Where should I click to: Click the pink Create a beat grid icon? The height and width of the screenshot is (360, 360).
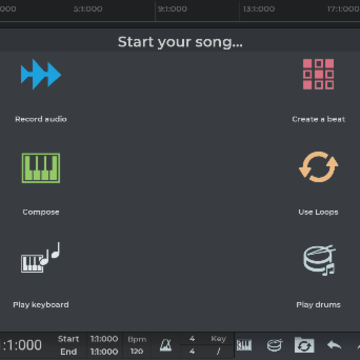tap(318, 74)
